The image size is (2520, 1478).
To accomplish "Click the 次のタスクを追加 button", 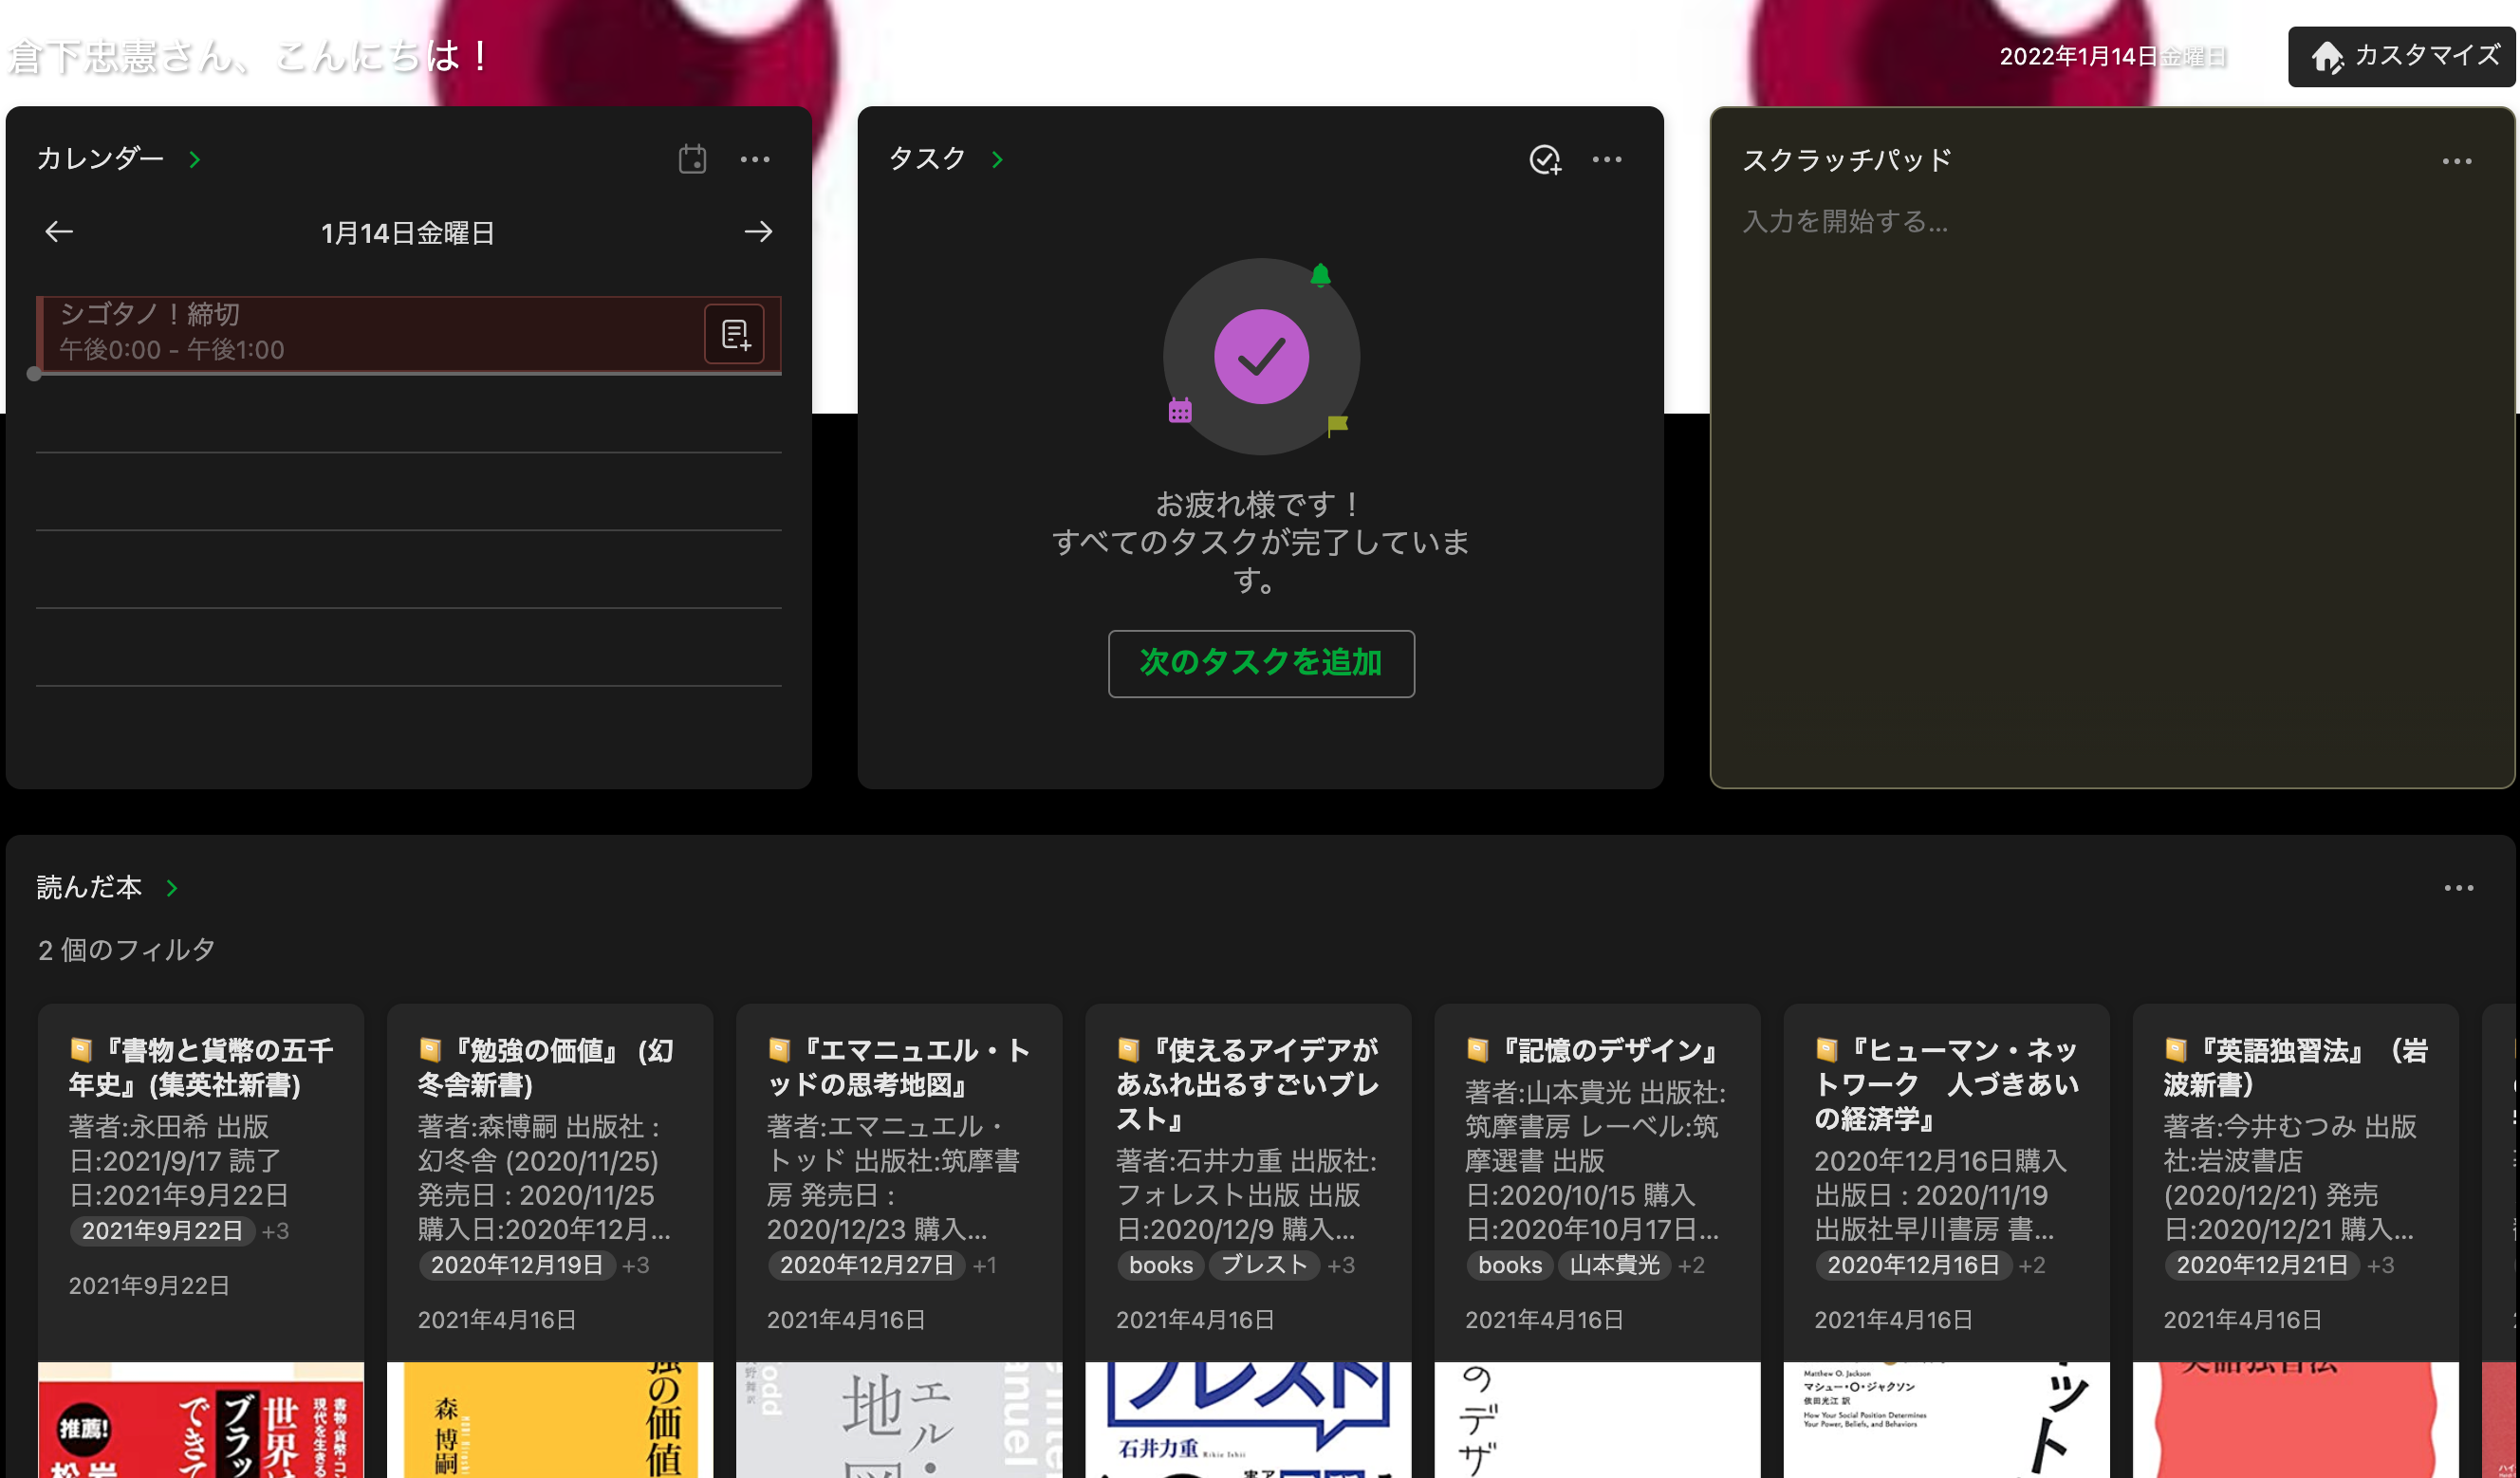I will click(x=1260, y=663).
